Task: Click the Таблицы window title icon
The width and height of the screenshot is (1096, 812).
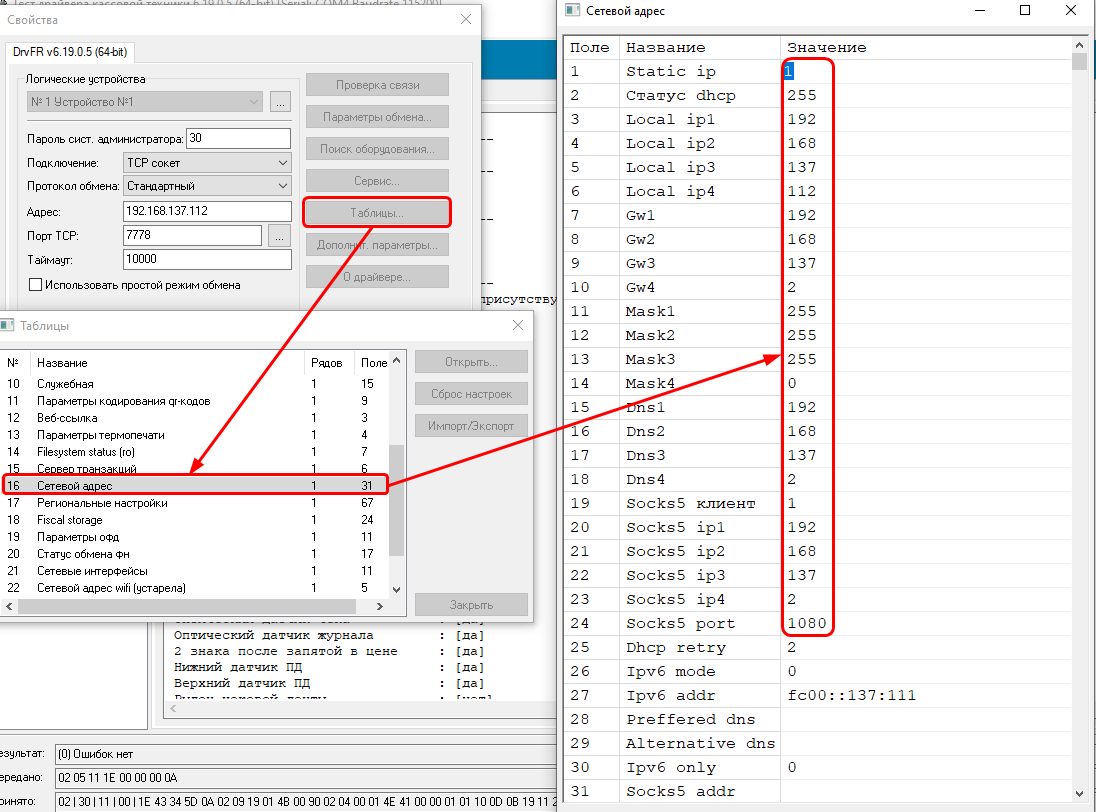Action: pos(5,326)
